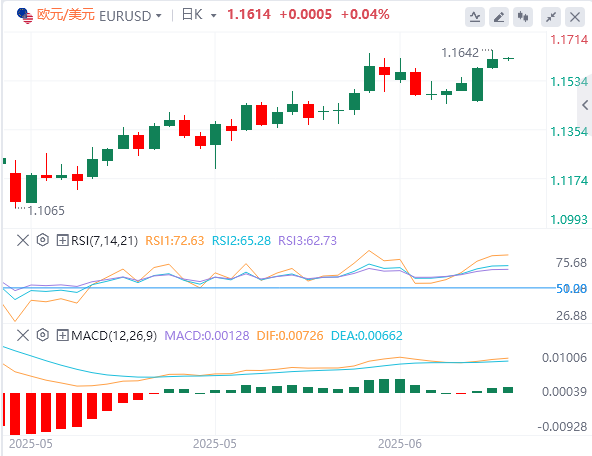Viewport: 592px width, 456px height.
Task: Remove the MACD indicator panel
Action: [23, 335]
